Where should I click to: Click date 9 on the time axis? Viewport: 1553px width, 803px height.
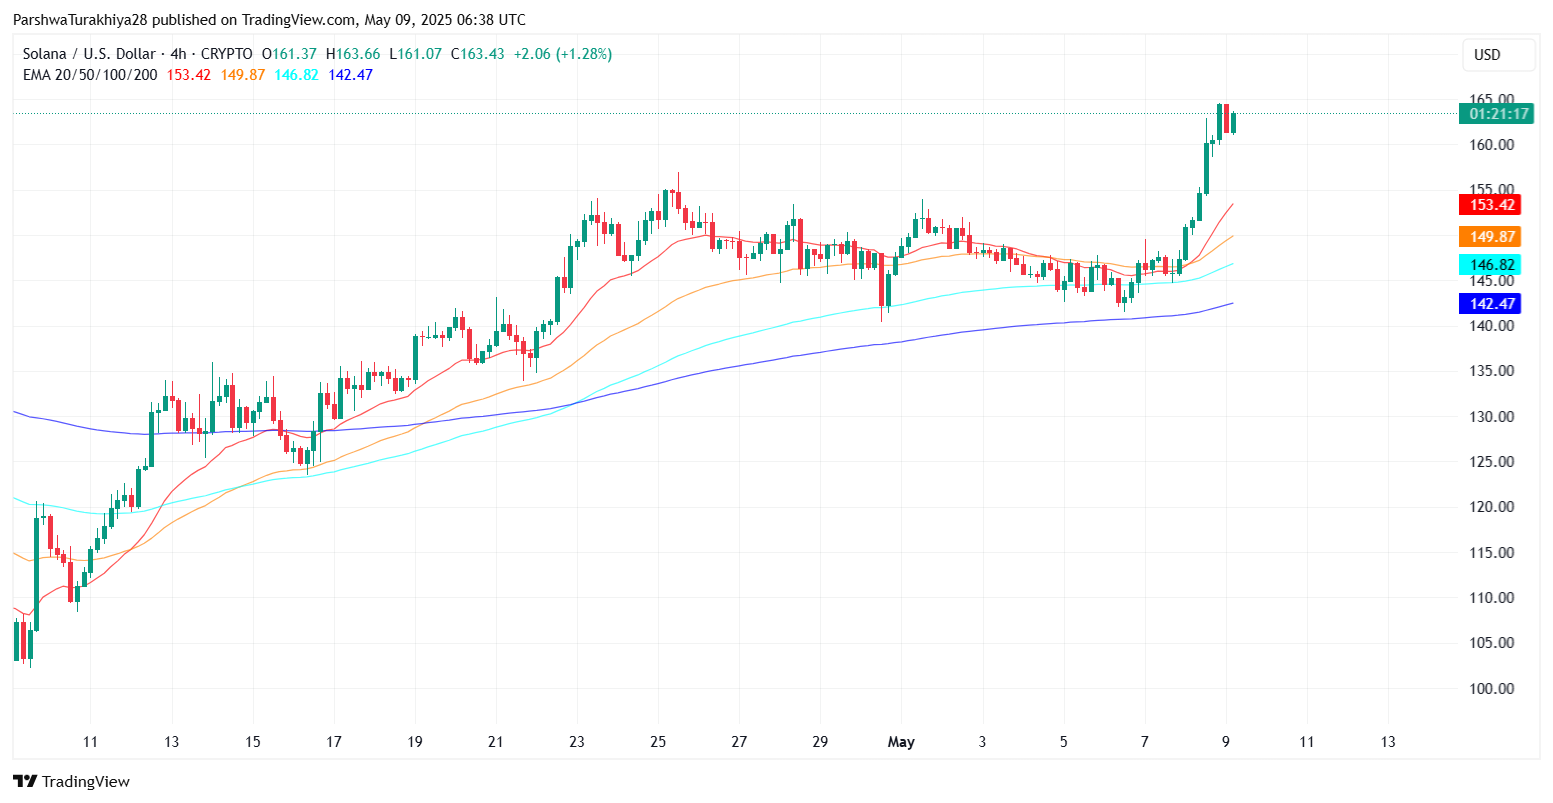coord(1226,742)
